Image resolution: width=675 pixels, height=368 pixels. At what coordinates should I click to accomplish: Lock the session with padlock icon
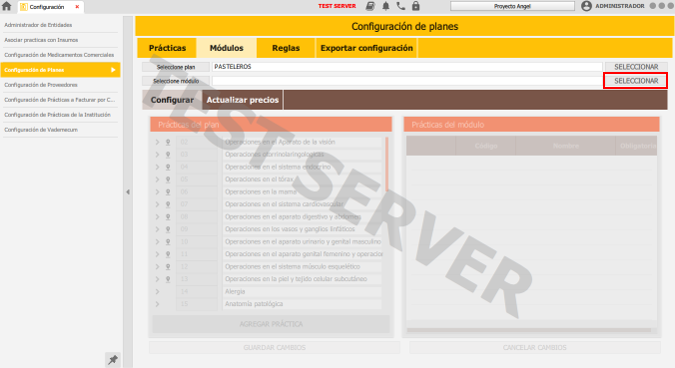click(x=416, y=6)
